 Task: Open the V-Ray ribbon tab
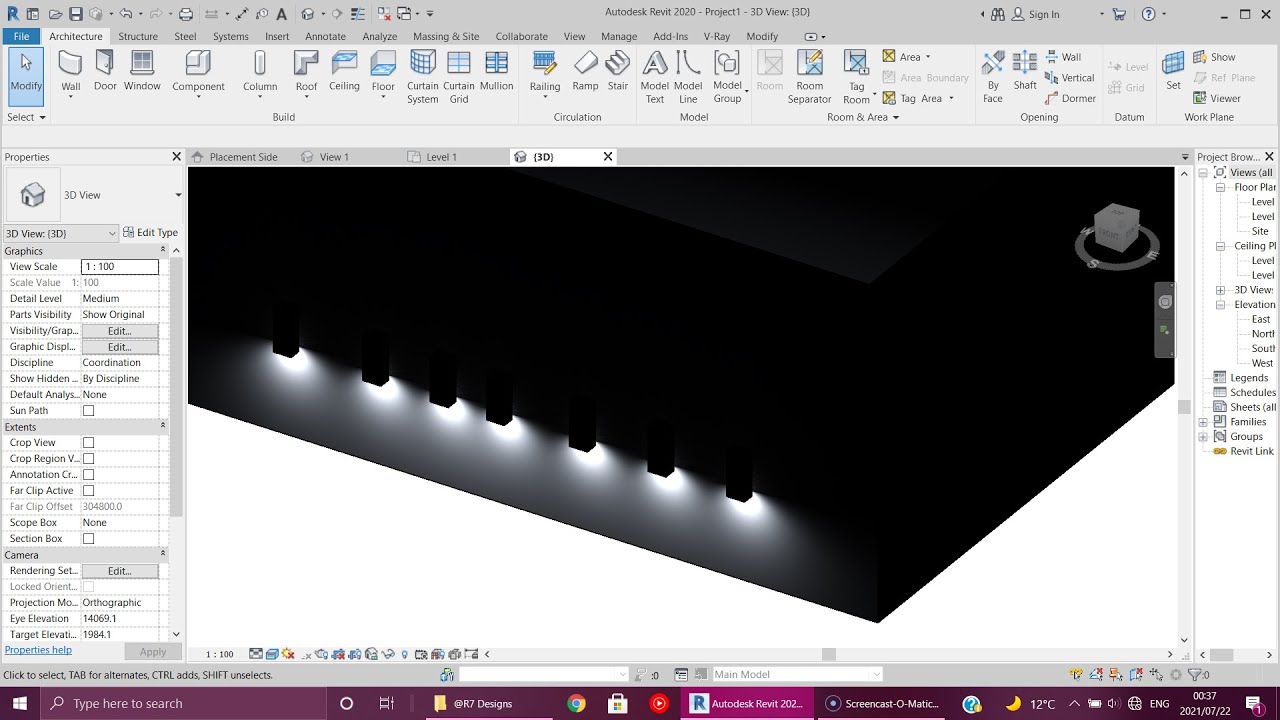tap(716, 36)
